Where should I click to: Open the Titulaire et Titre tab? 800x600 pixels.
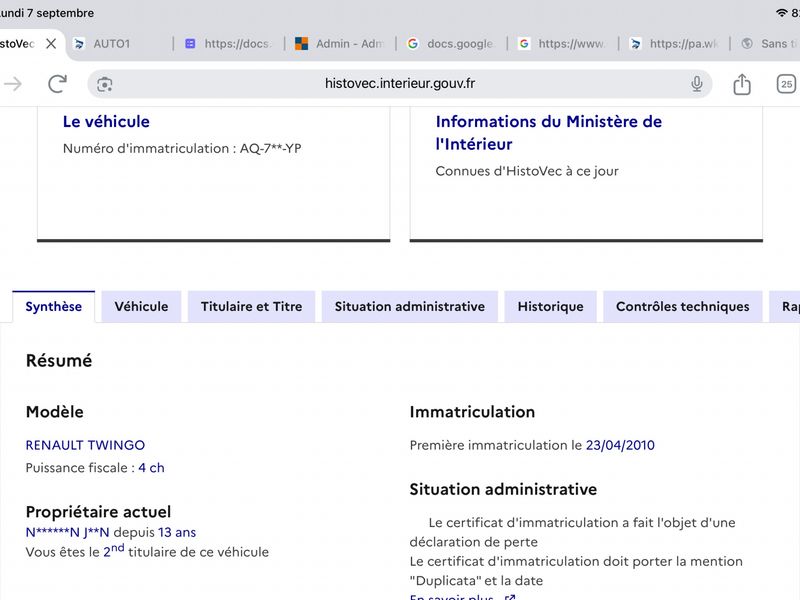252,307
